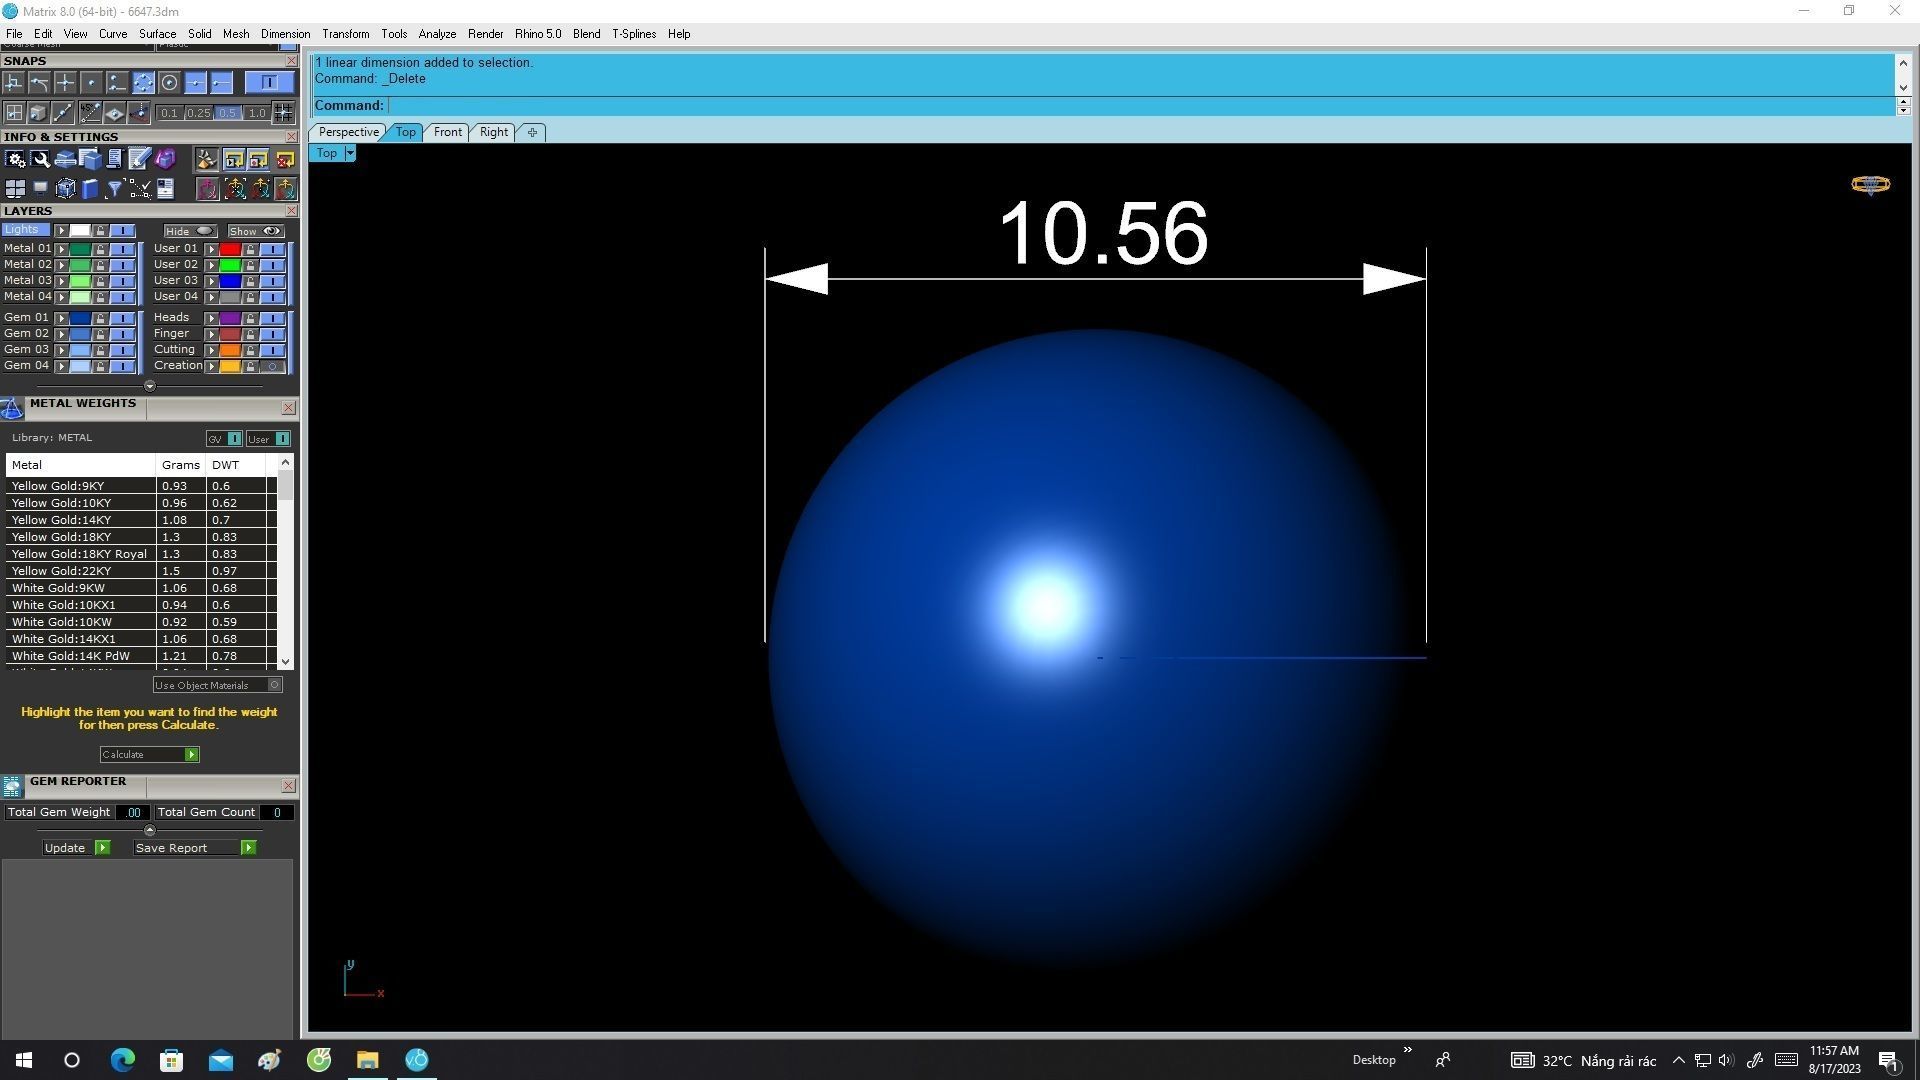
Task: Click the User 01 red color swatch
Action: [230, 249]
